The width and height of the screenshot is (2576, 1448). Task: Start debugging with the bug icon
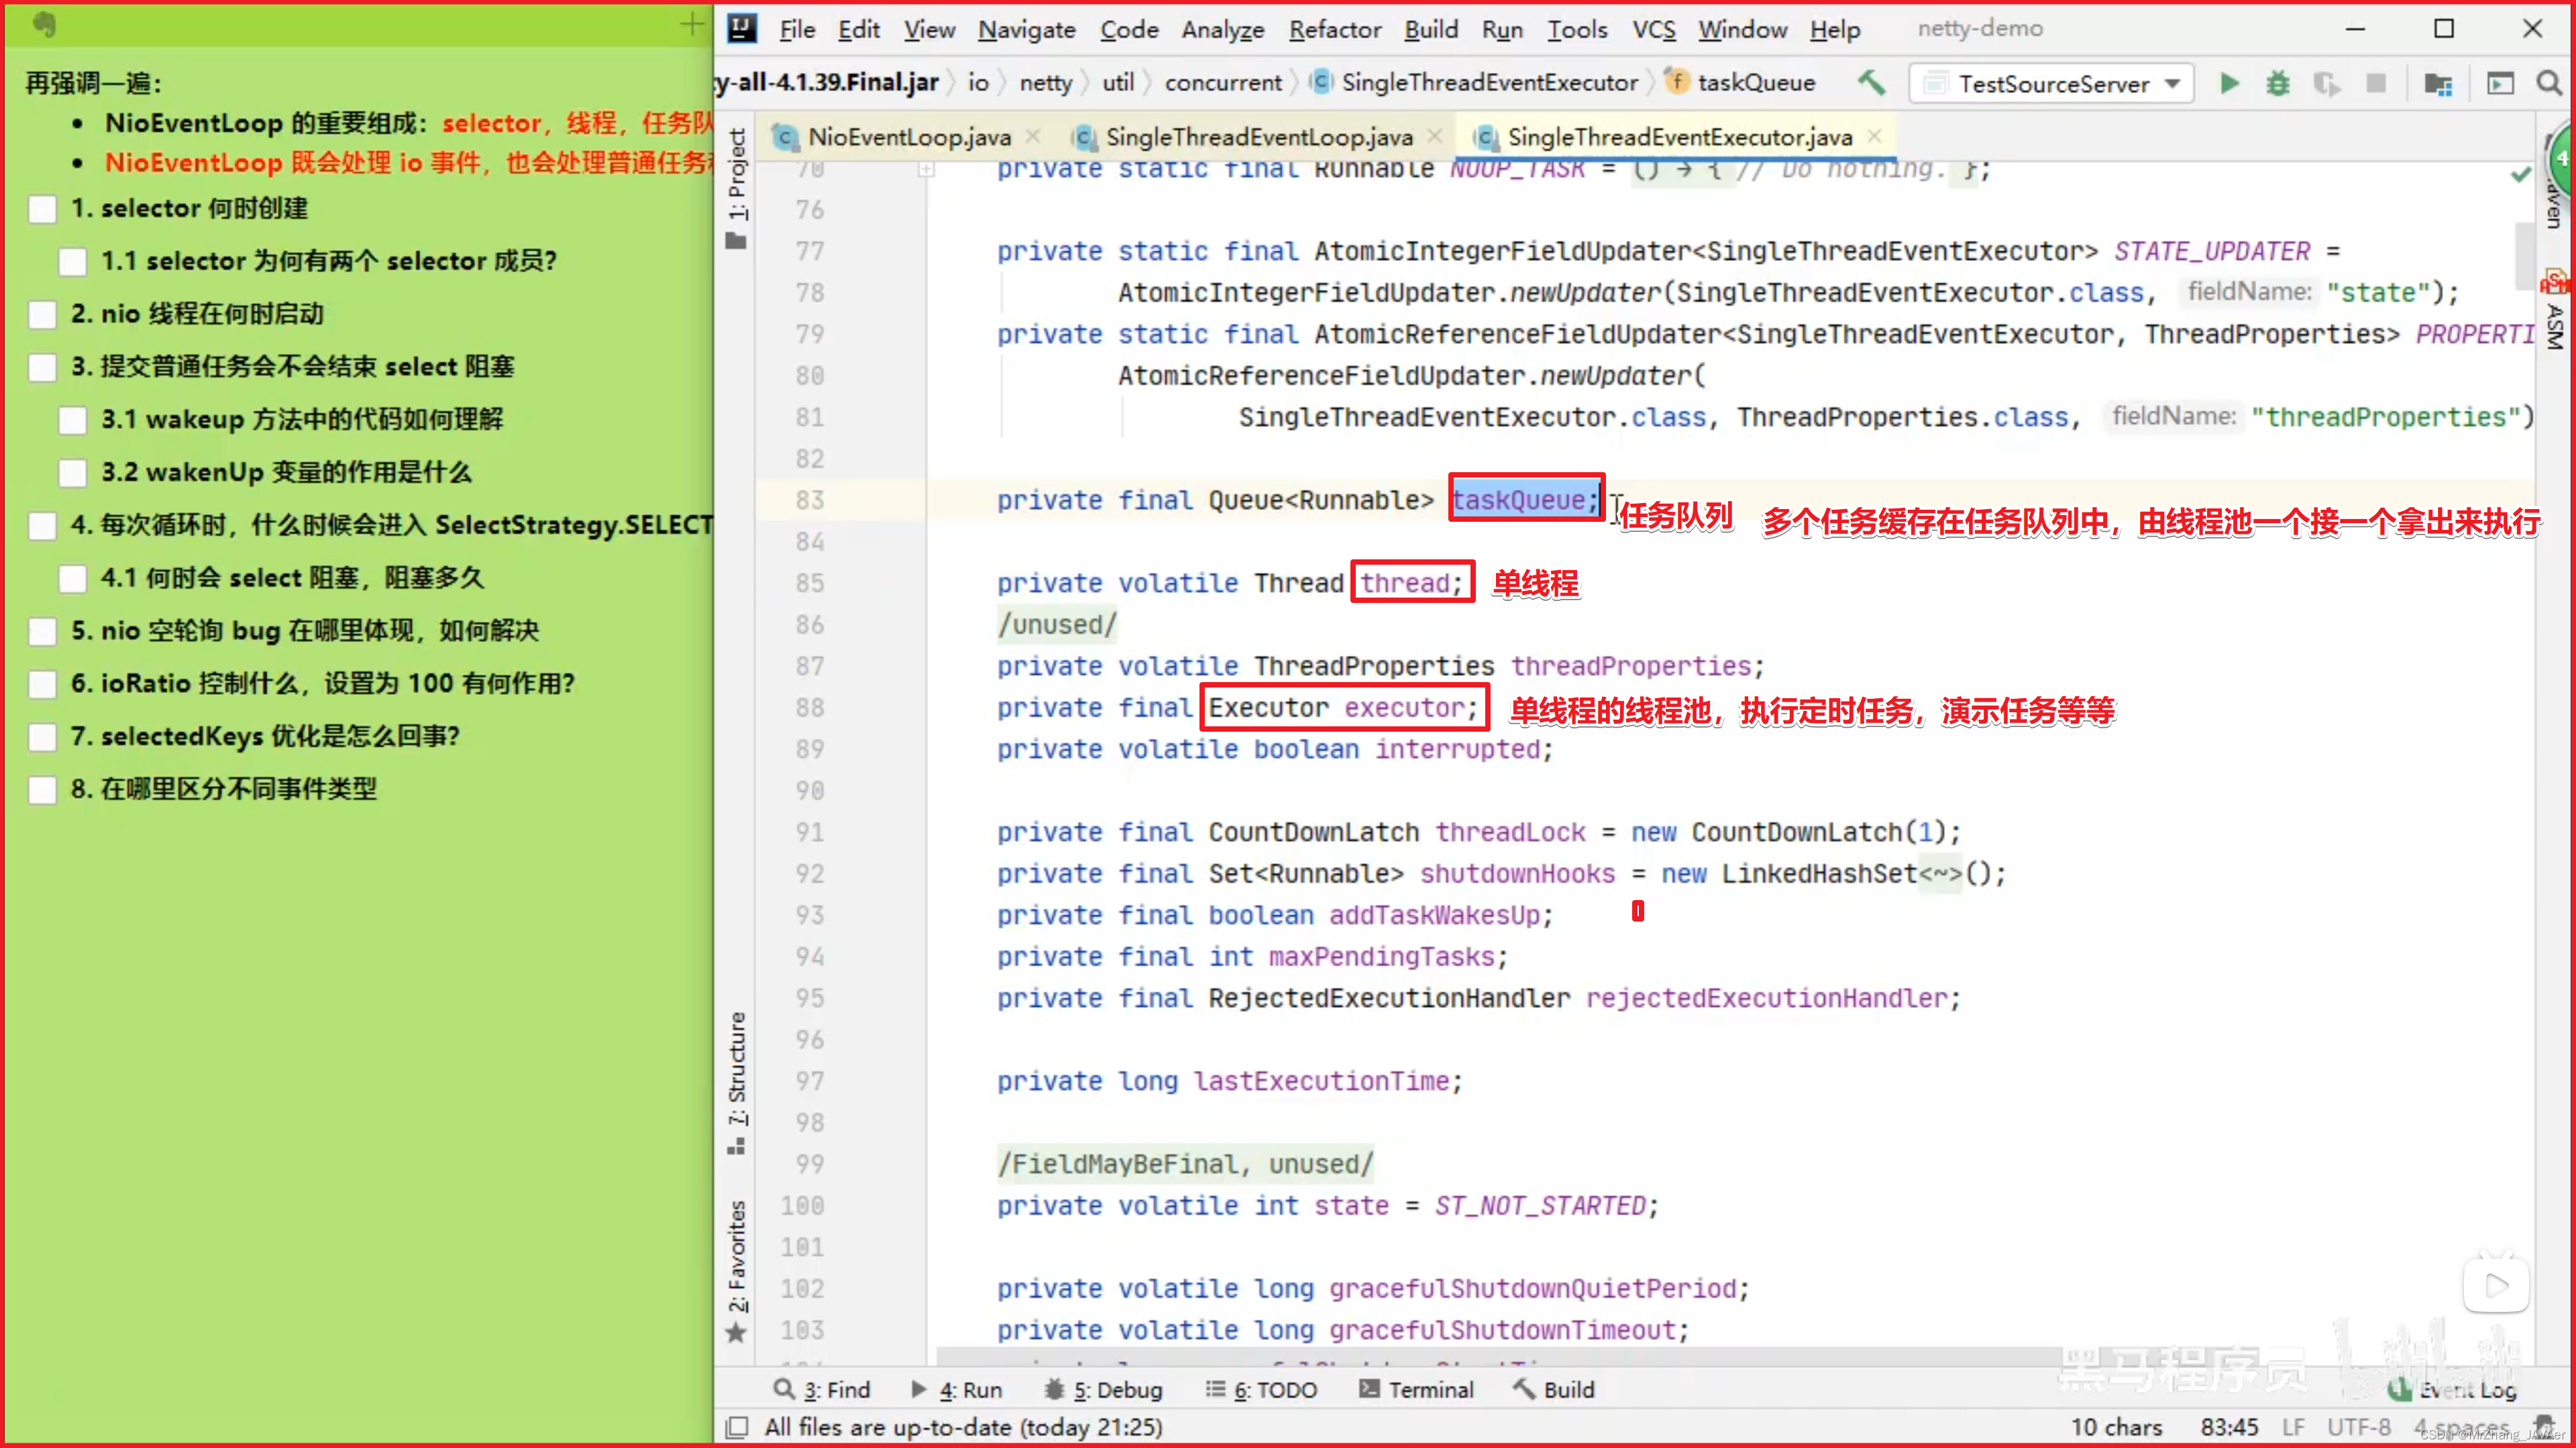[2278, 83]
